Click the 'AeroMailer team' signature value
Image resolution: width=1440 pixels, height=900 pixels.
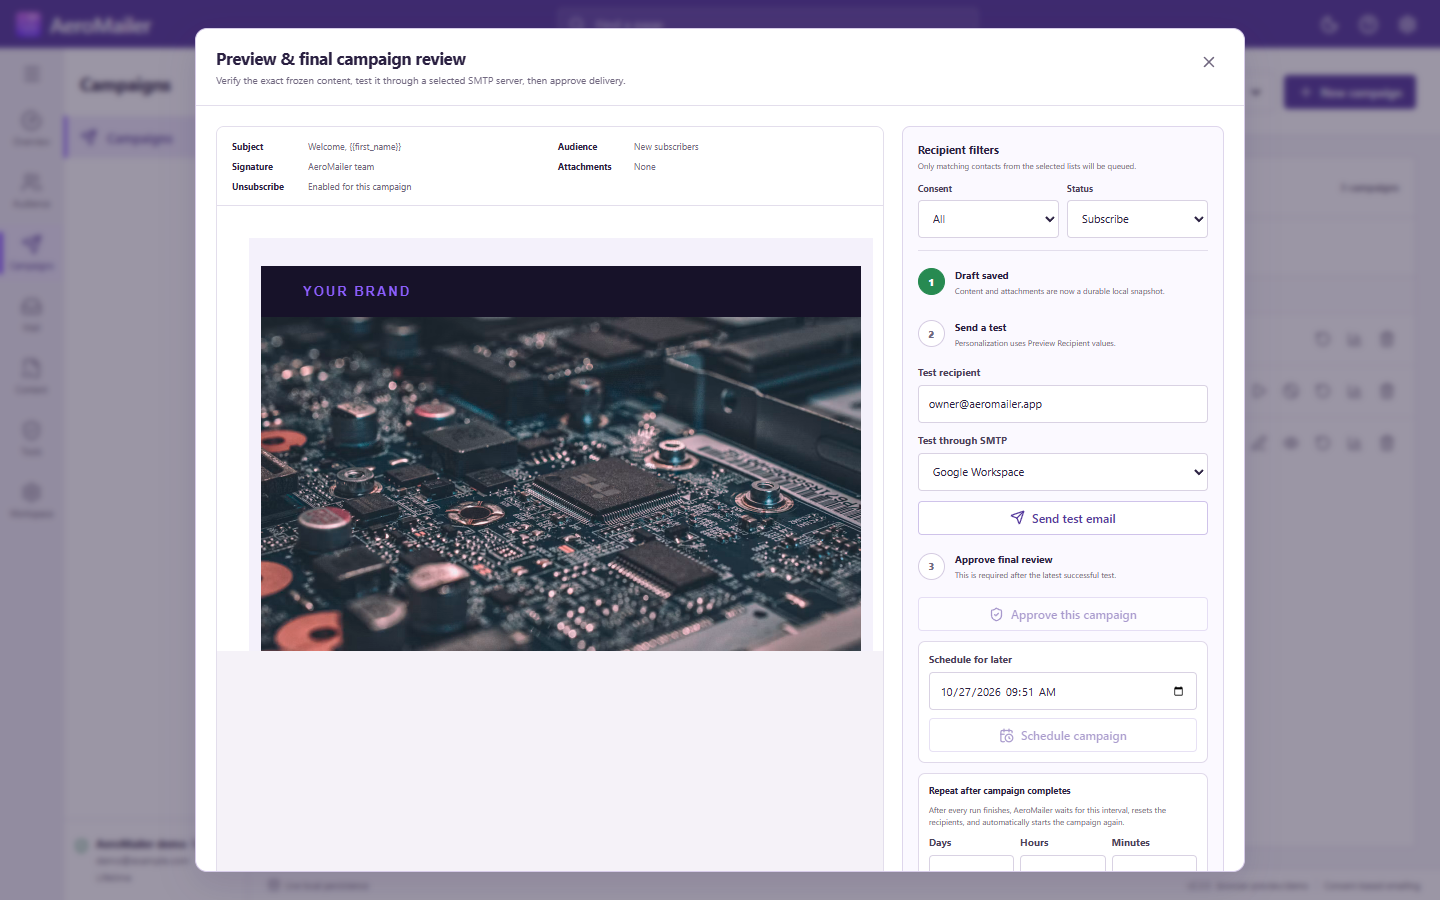[341, 167]
